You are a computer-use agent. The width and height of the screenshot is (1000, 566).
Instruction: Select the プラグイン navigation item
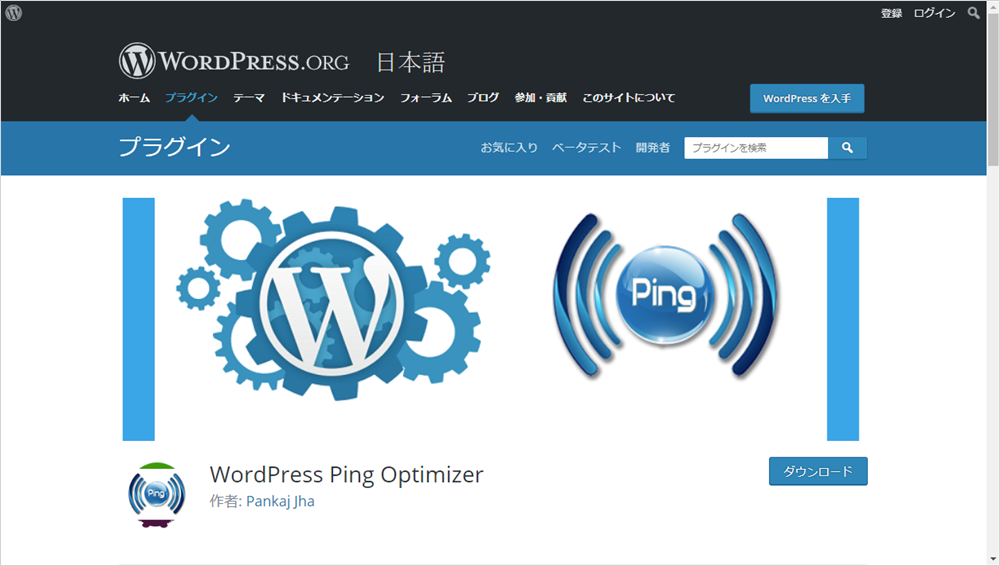[191, 98]
